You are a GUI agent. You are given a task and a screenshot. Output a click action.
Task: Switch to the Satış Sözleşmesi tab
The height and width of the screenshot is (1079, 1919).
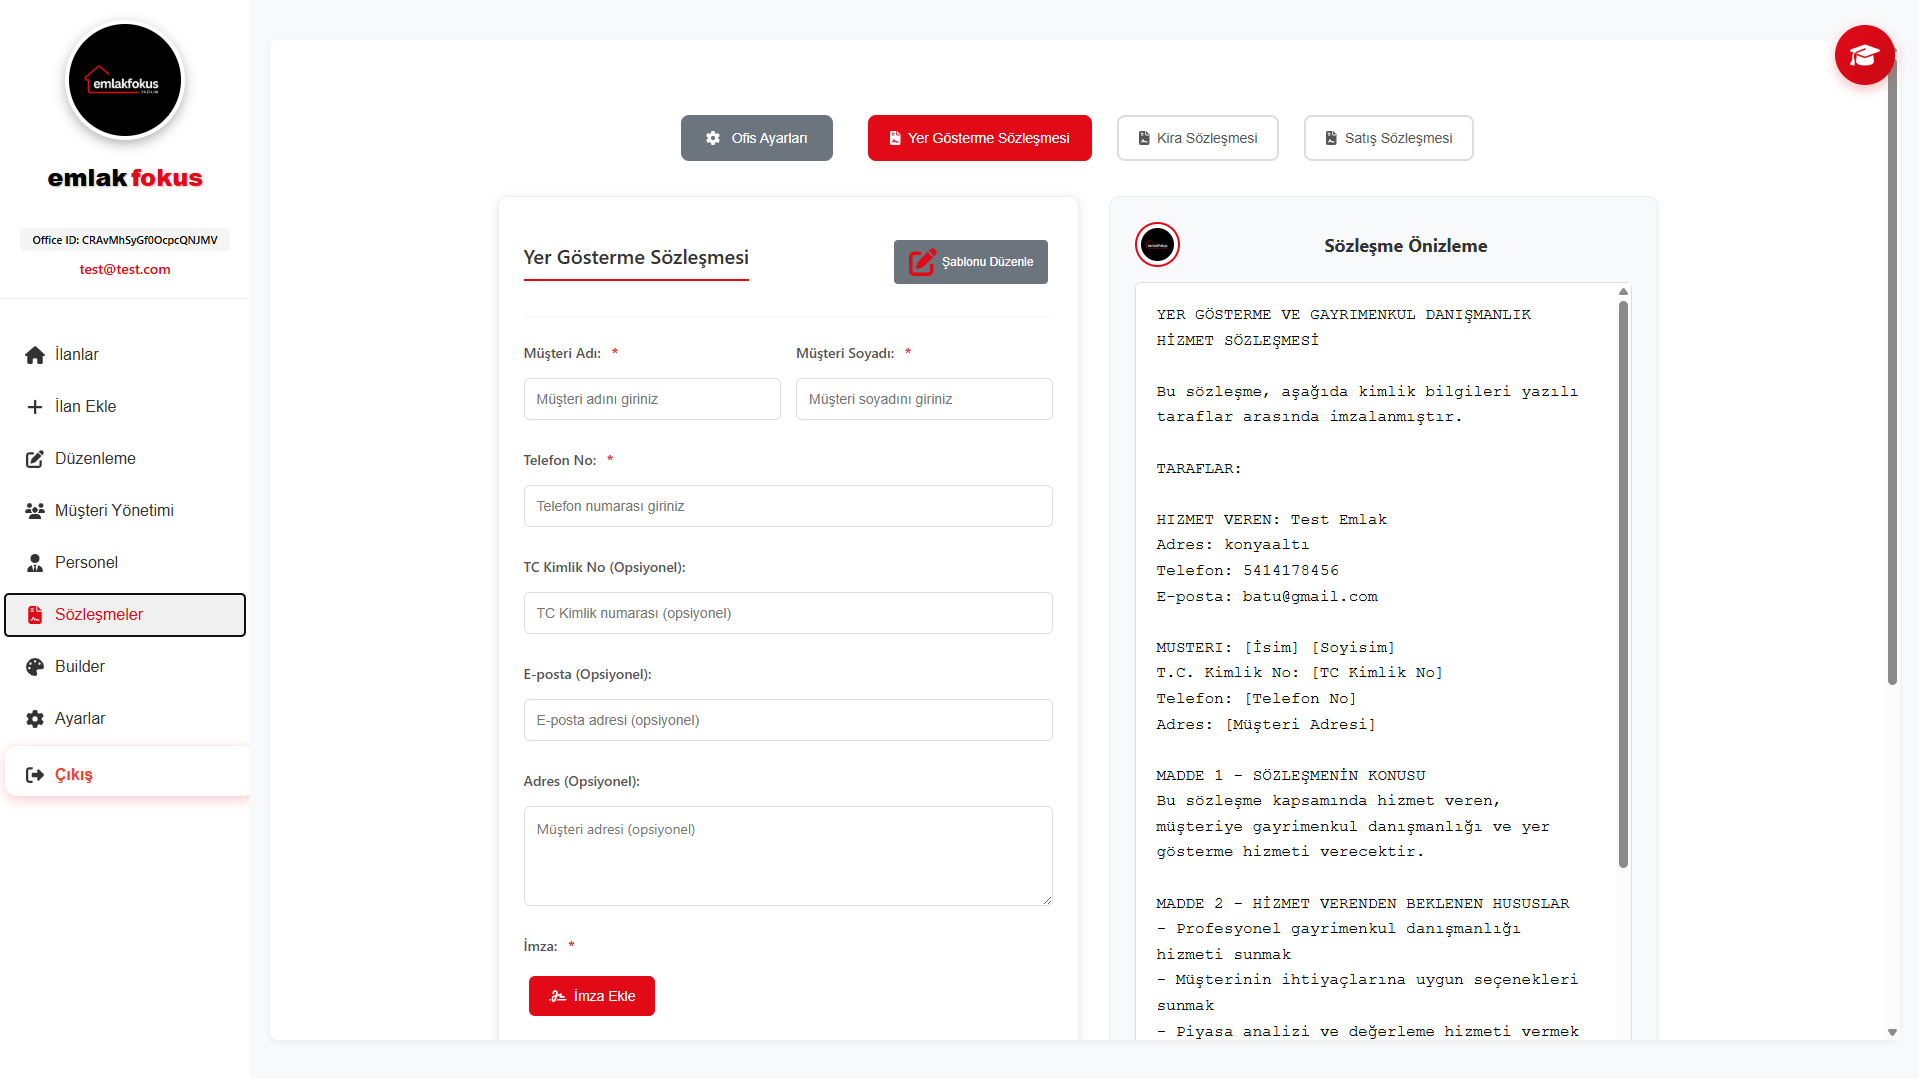(1388, 137)
